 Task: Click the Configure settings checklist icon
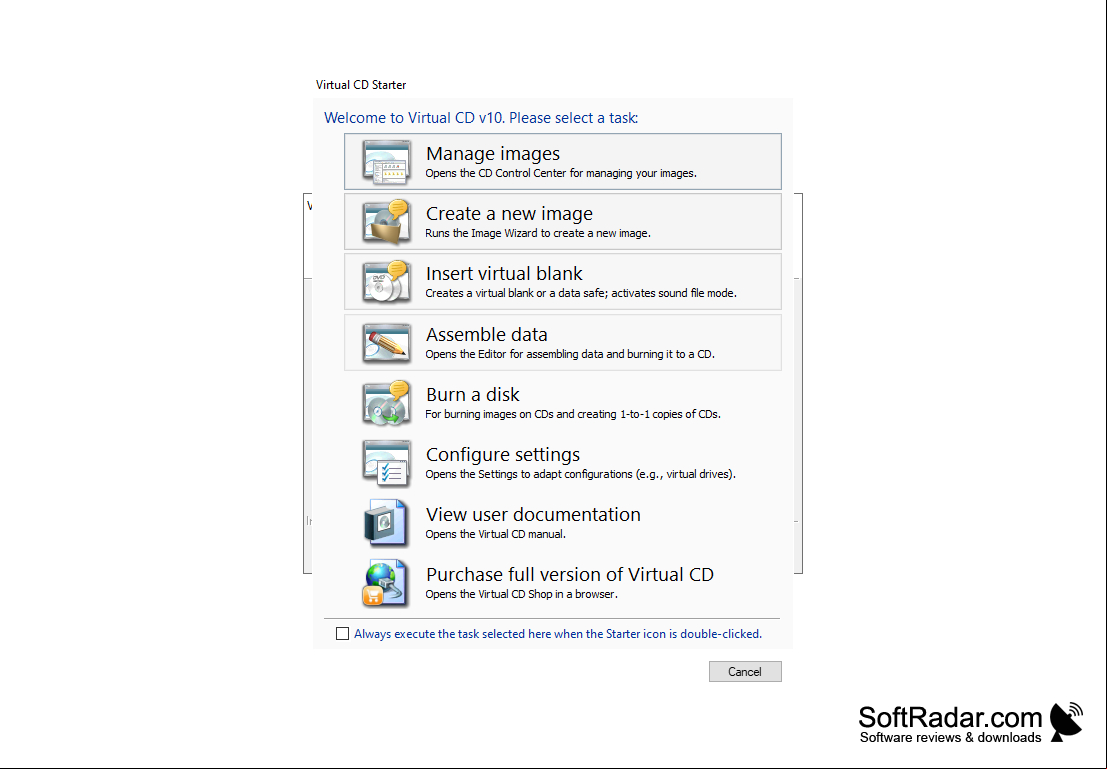click(x=386, y=463)
